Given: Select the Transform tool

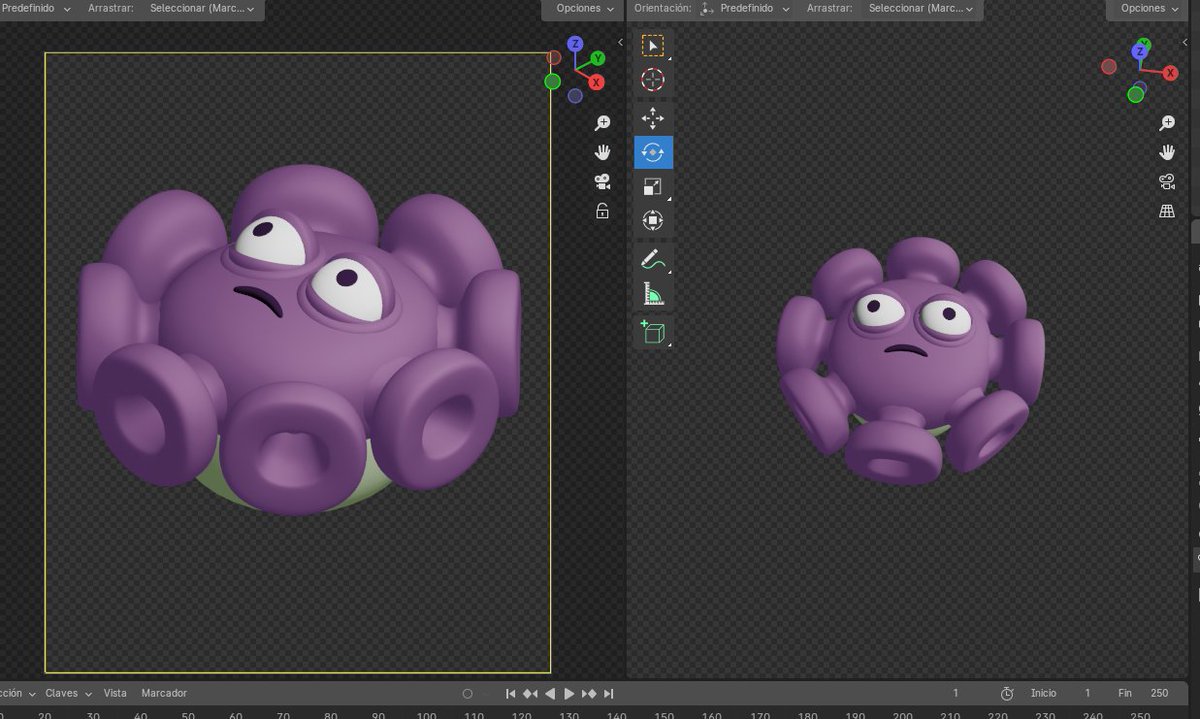Looking at the screenshot, I should (x=652, y=221).
